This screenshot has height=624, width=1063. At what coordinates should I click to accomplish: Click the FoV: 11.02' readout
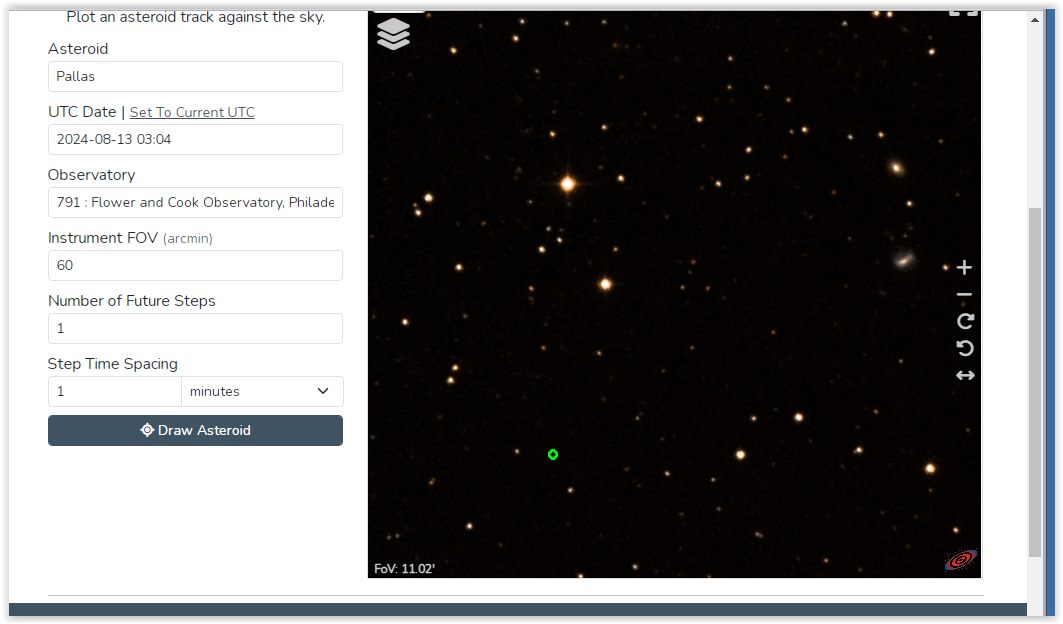click(405, 568)
